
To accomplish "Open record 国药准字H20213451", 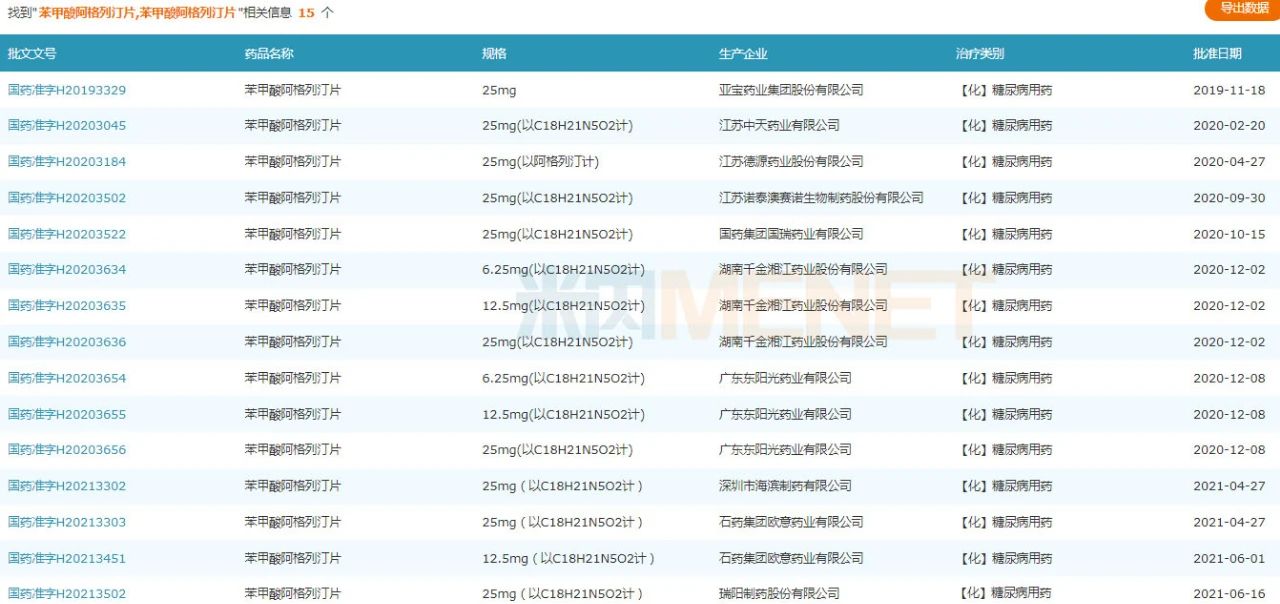I will point(67,558).
